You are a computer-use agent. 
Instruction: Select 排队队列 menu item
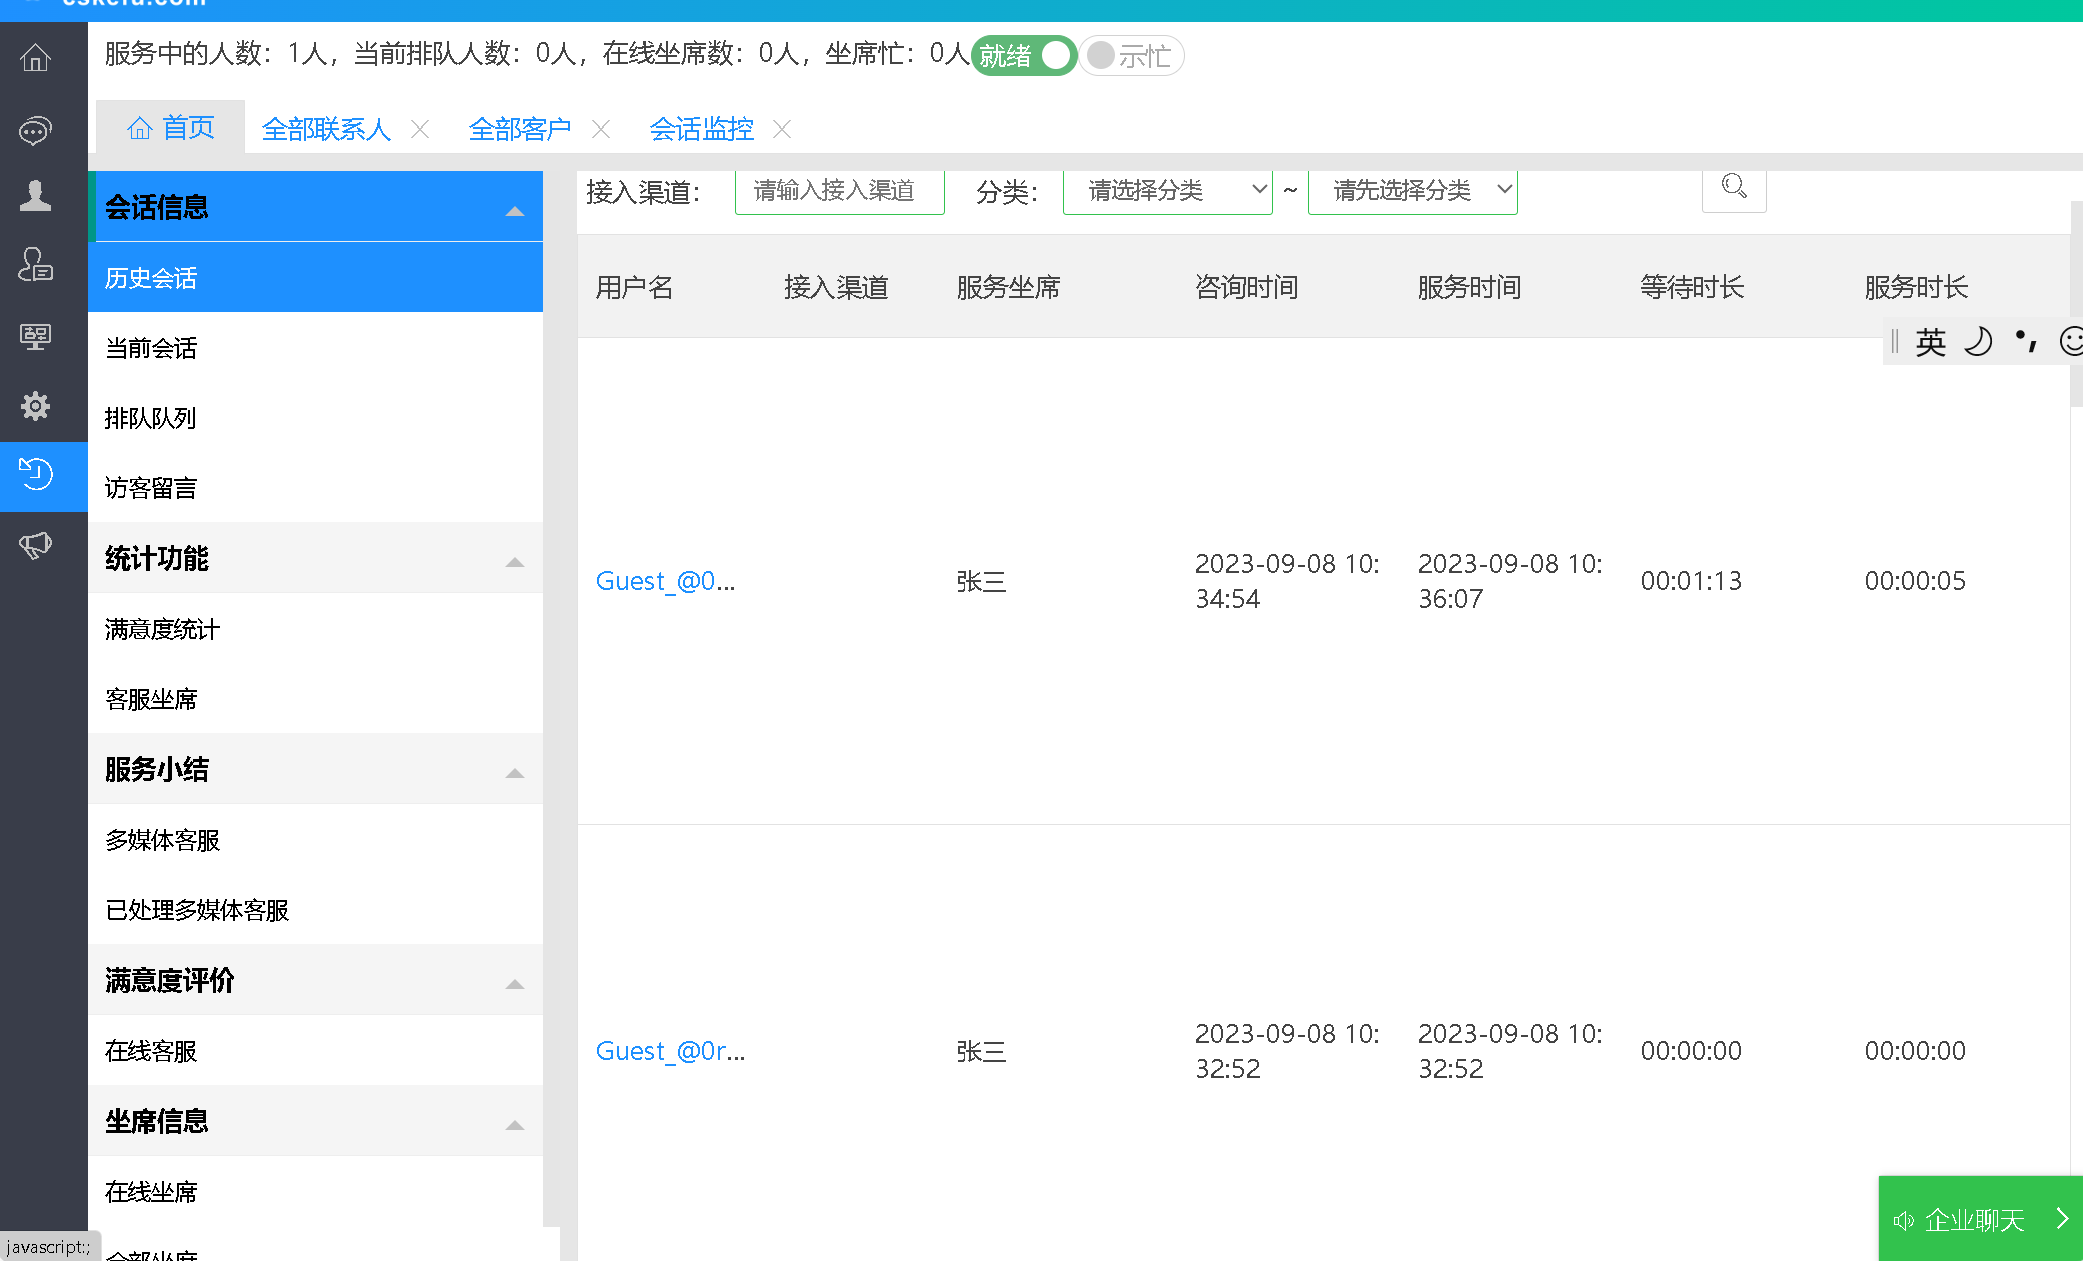tap(316, 417)
